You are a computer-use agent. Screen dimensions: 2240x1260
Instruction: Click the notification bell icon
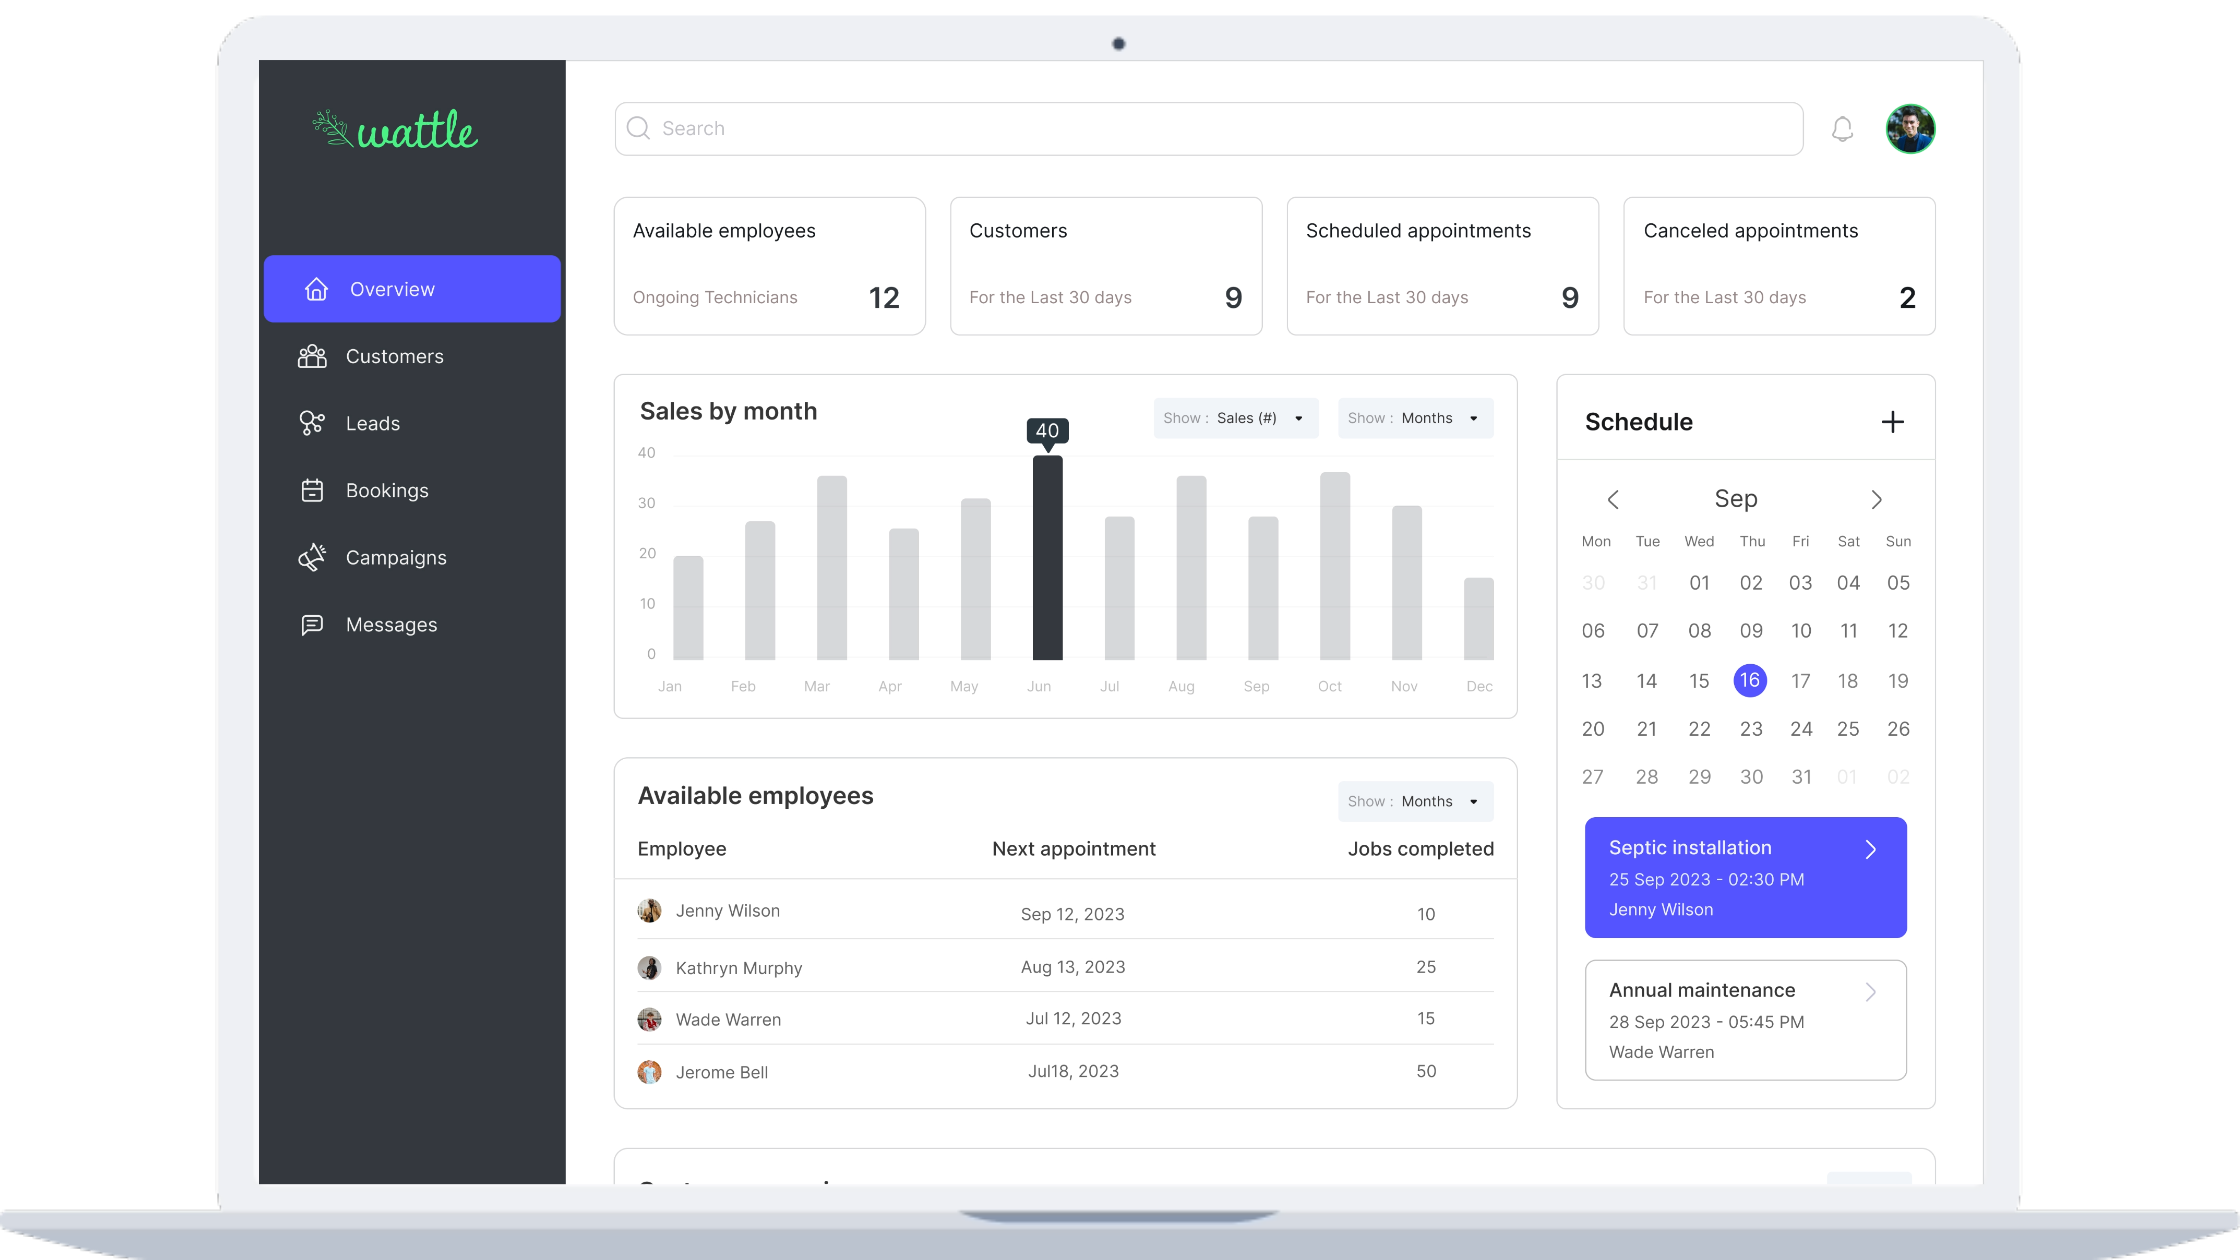tap(1842, 129)
